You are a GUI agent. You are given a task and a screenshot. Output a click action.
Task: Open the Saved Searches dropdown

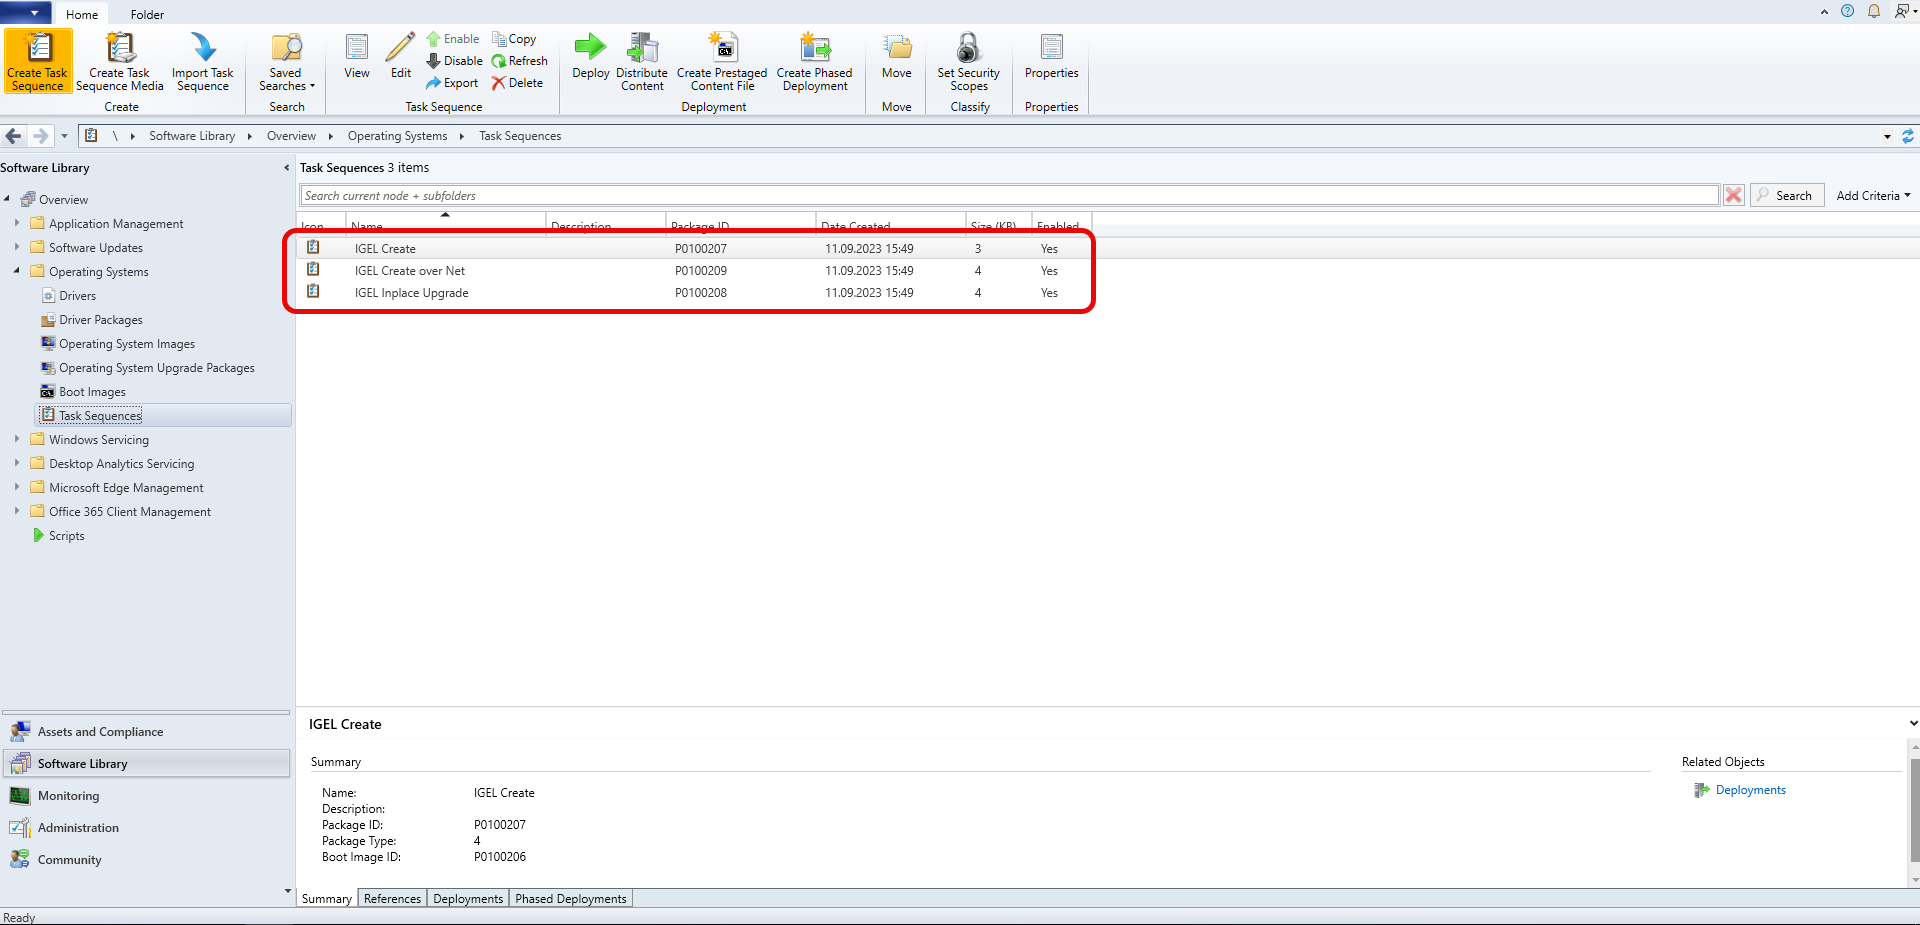(x=286, y=61)
